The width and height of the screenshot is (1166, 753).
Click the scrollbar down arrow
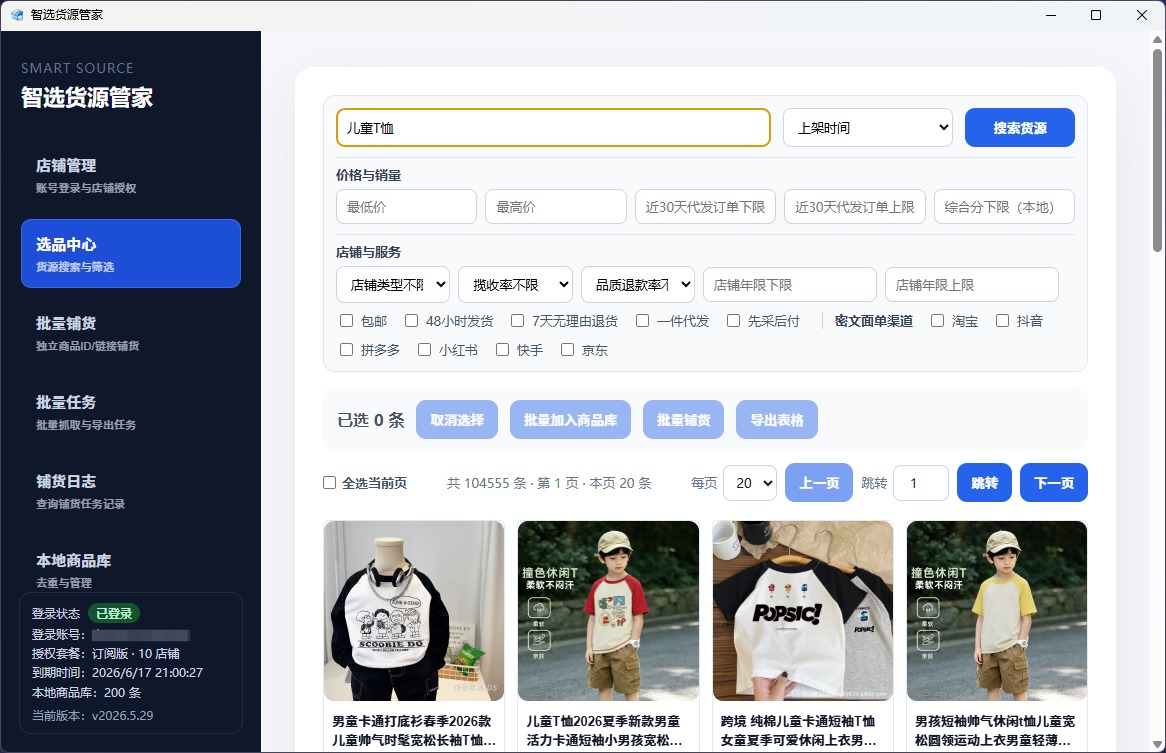pyautogui.click(x=1158, y=745)
